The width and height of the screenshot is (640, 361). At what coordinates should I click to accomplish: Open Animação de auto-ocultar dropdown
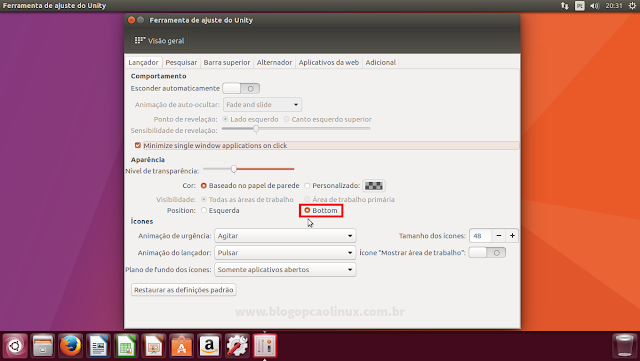pos(262,105)
